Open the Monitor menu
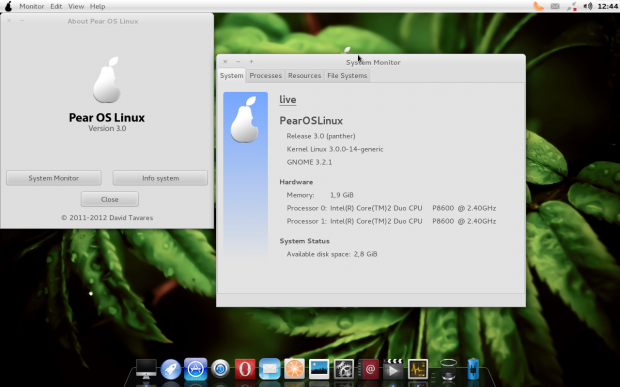 [32, 6]
